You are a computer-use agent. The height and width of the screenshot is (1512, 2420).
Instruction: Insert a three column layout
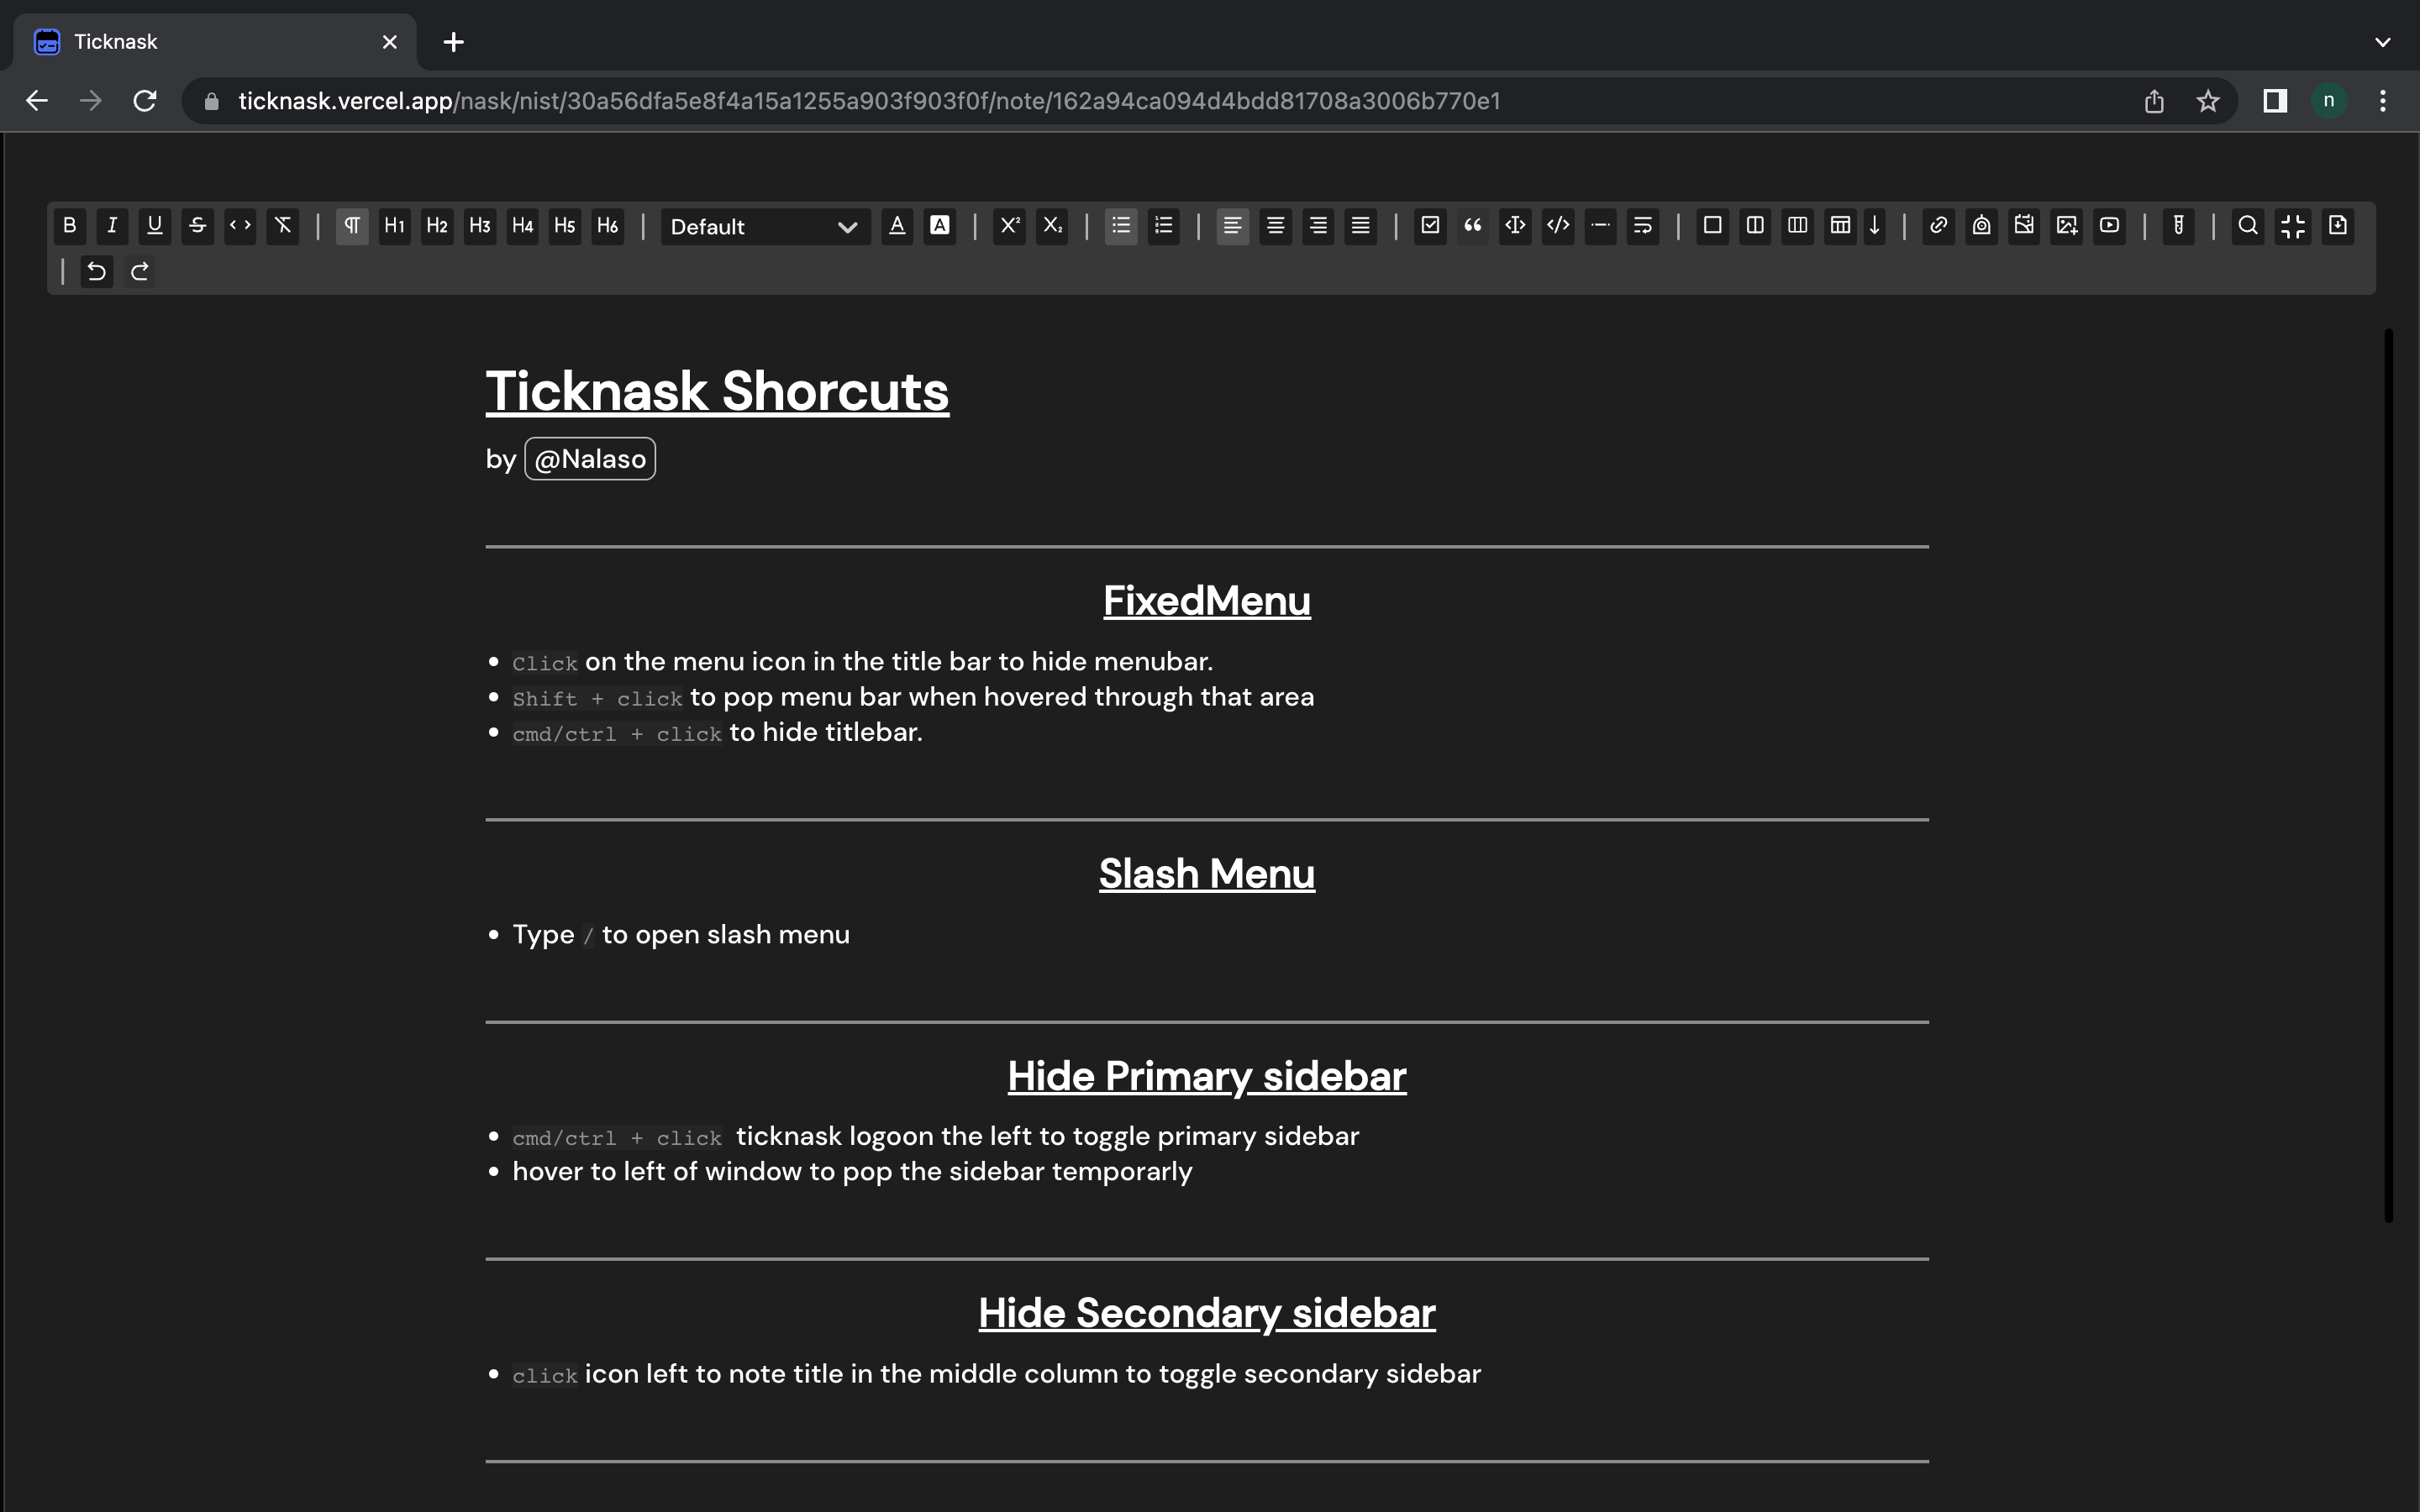1798,225
